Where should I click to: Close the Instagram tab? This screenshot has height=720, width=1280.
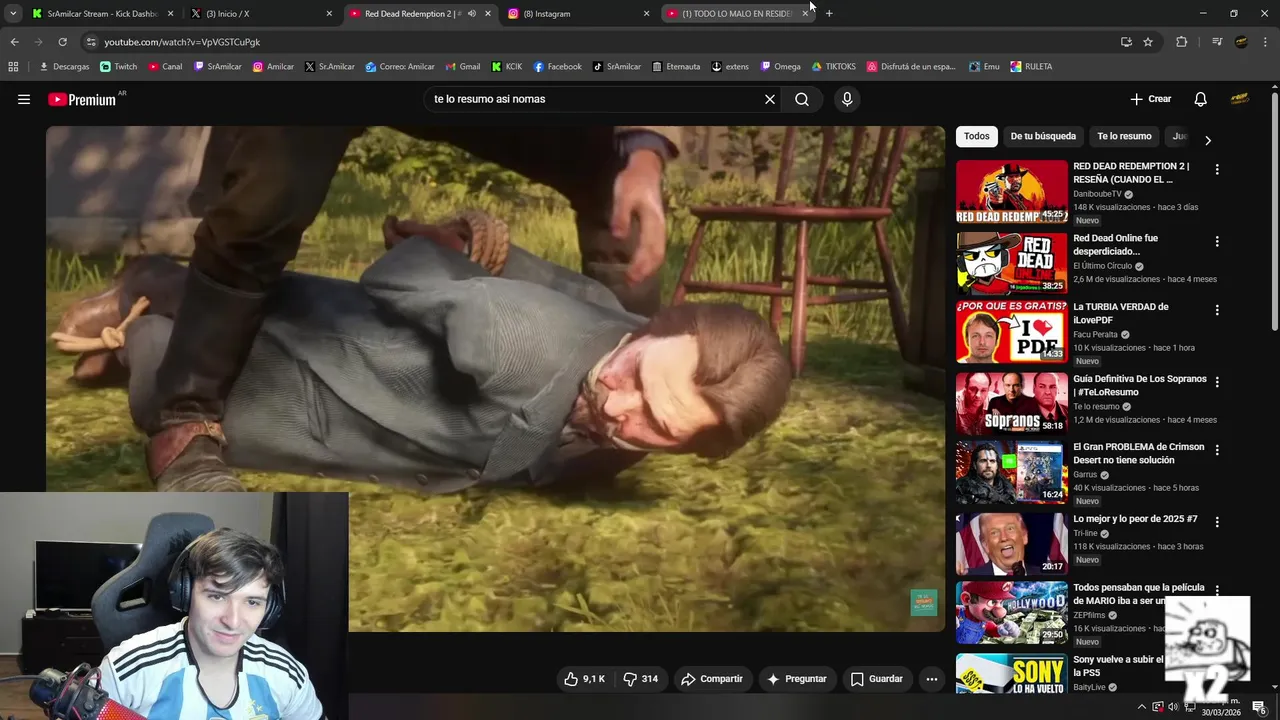tap(646, 14)
